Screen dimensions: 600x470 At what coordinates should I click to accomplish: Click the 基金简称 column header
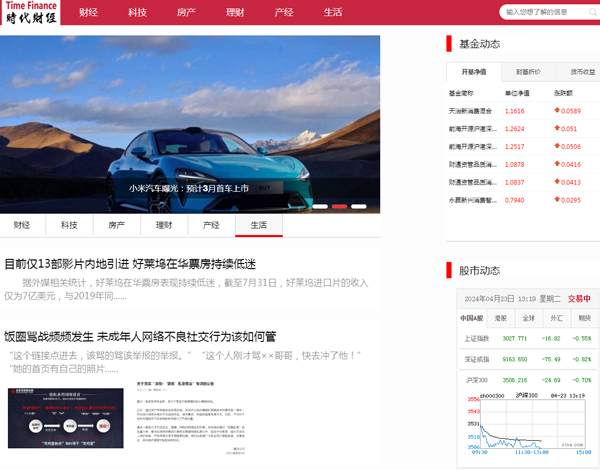pos(461,93)
